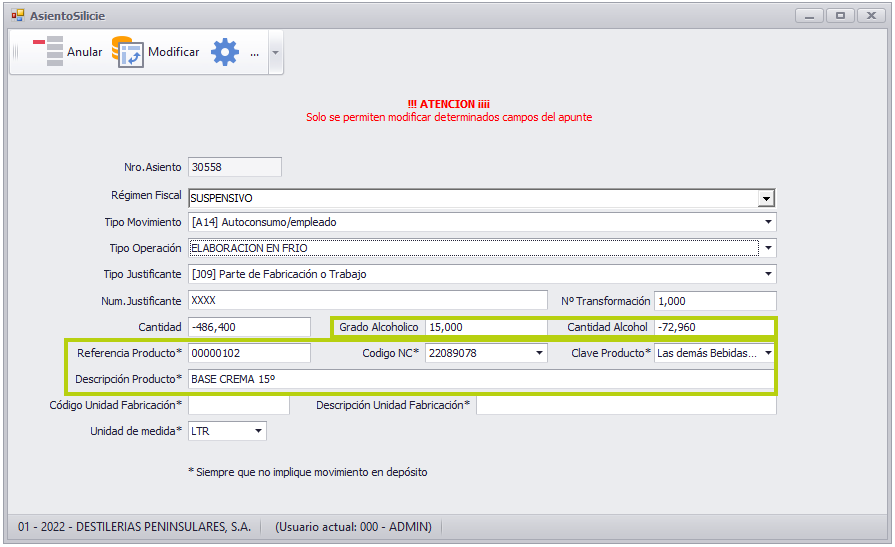Click the Tipo Operación label
The width and height of the screenshot is (895, 547).
tap(145, 248)
